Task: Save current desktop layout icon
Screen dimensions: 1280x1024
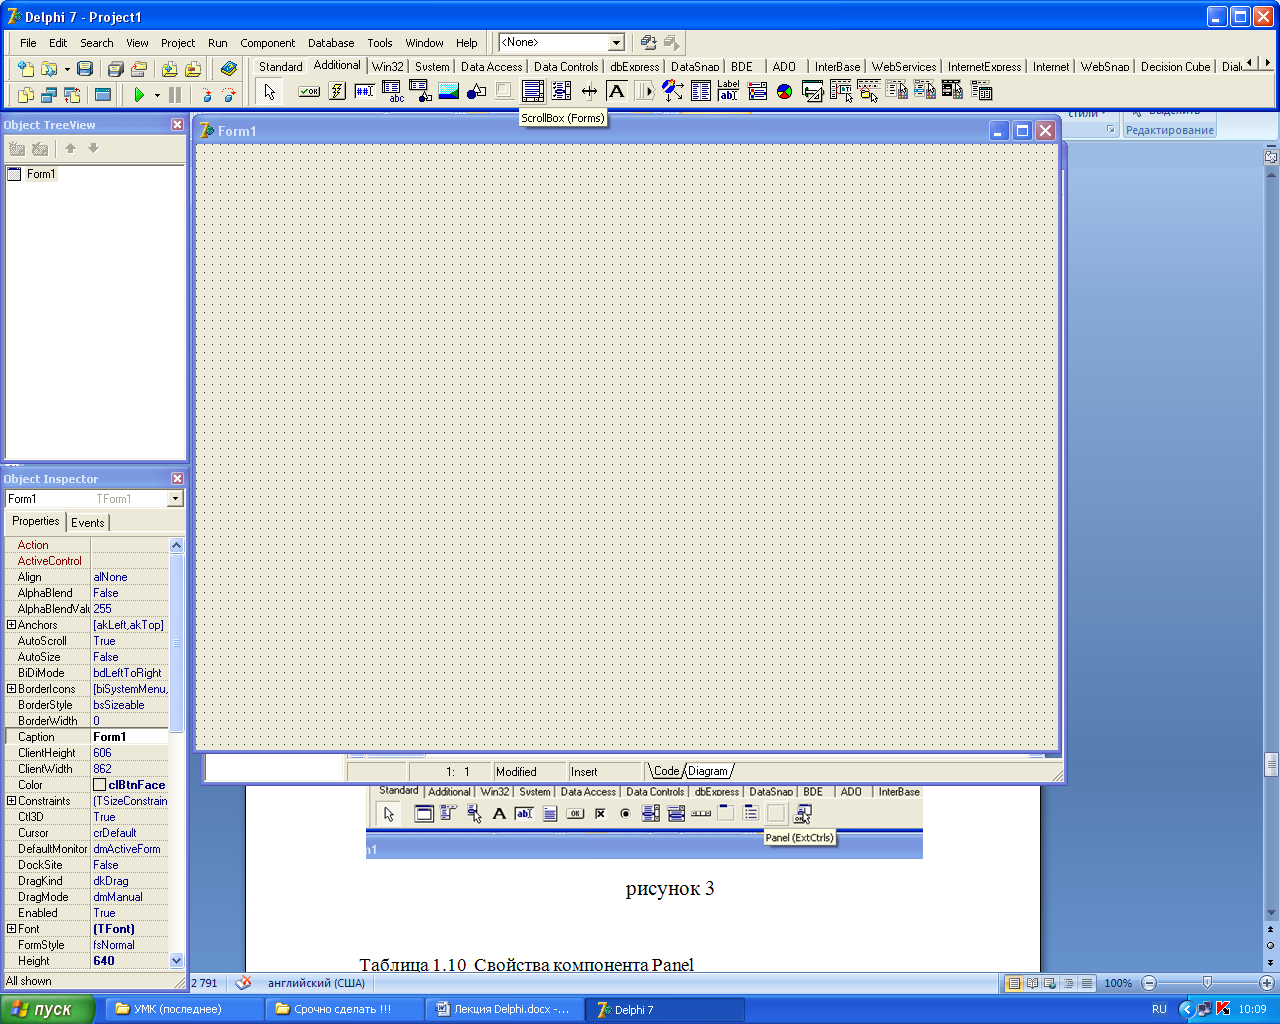Action: (648, 42)
